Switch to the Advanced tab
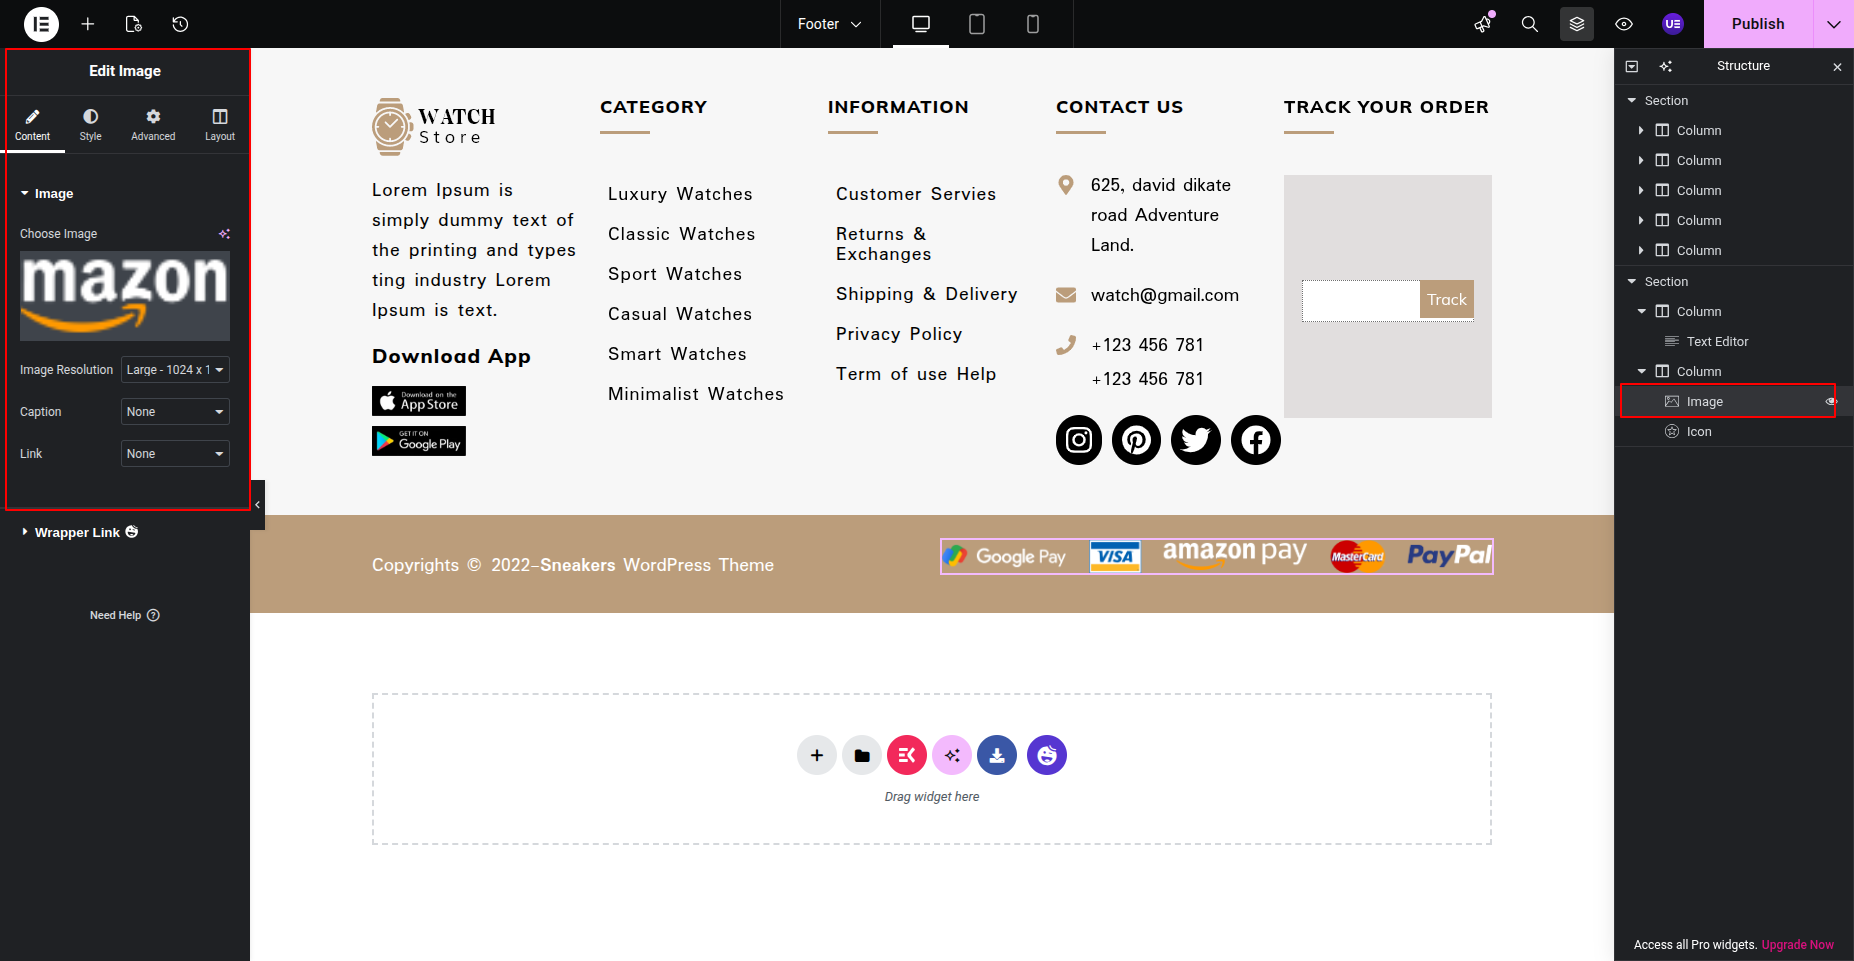 coord(153,125)
